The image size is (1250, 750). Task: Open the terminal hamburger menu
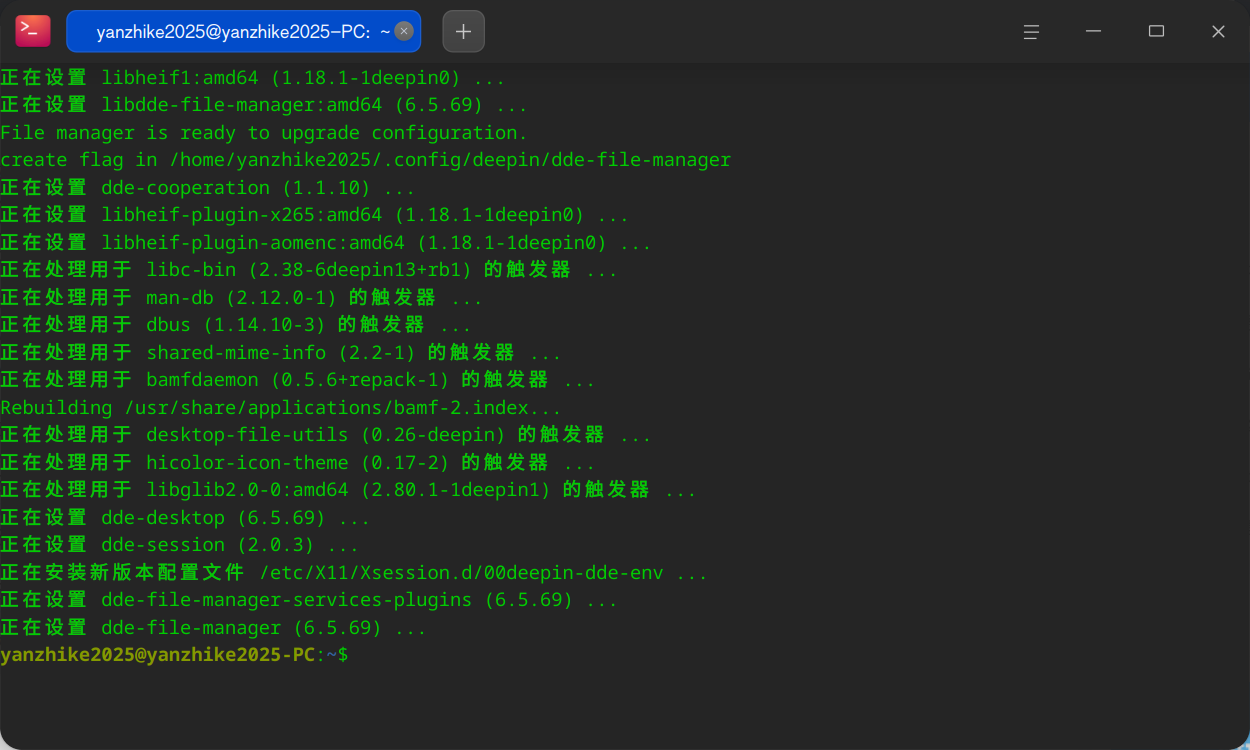pos(1031,31)
